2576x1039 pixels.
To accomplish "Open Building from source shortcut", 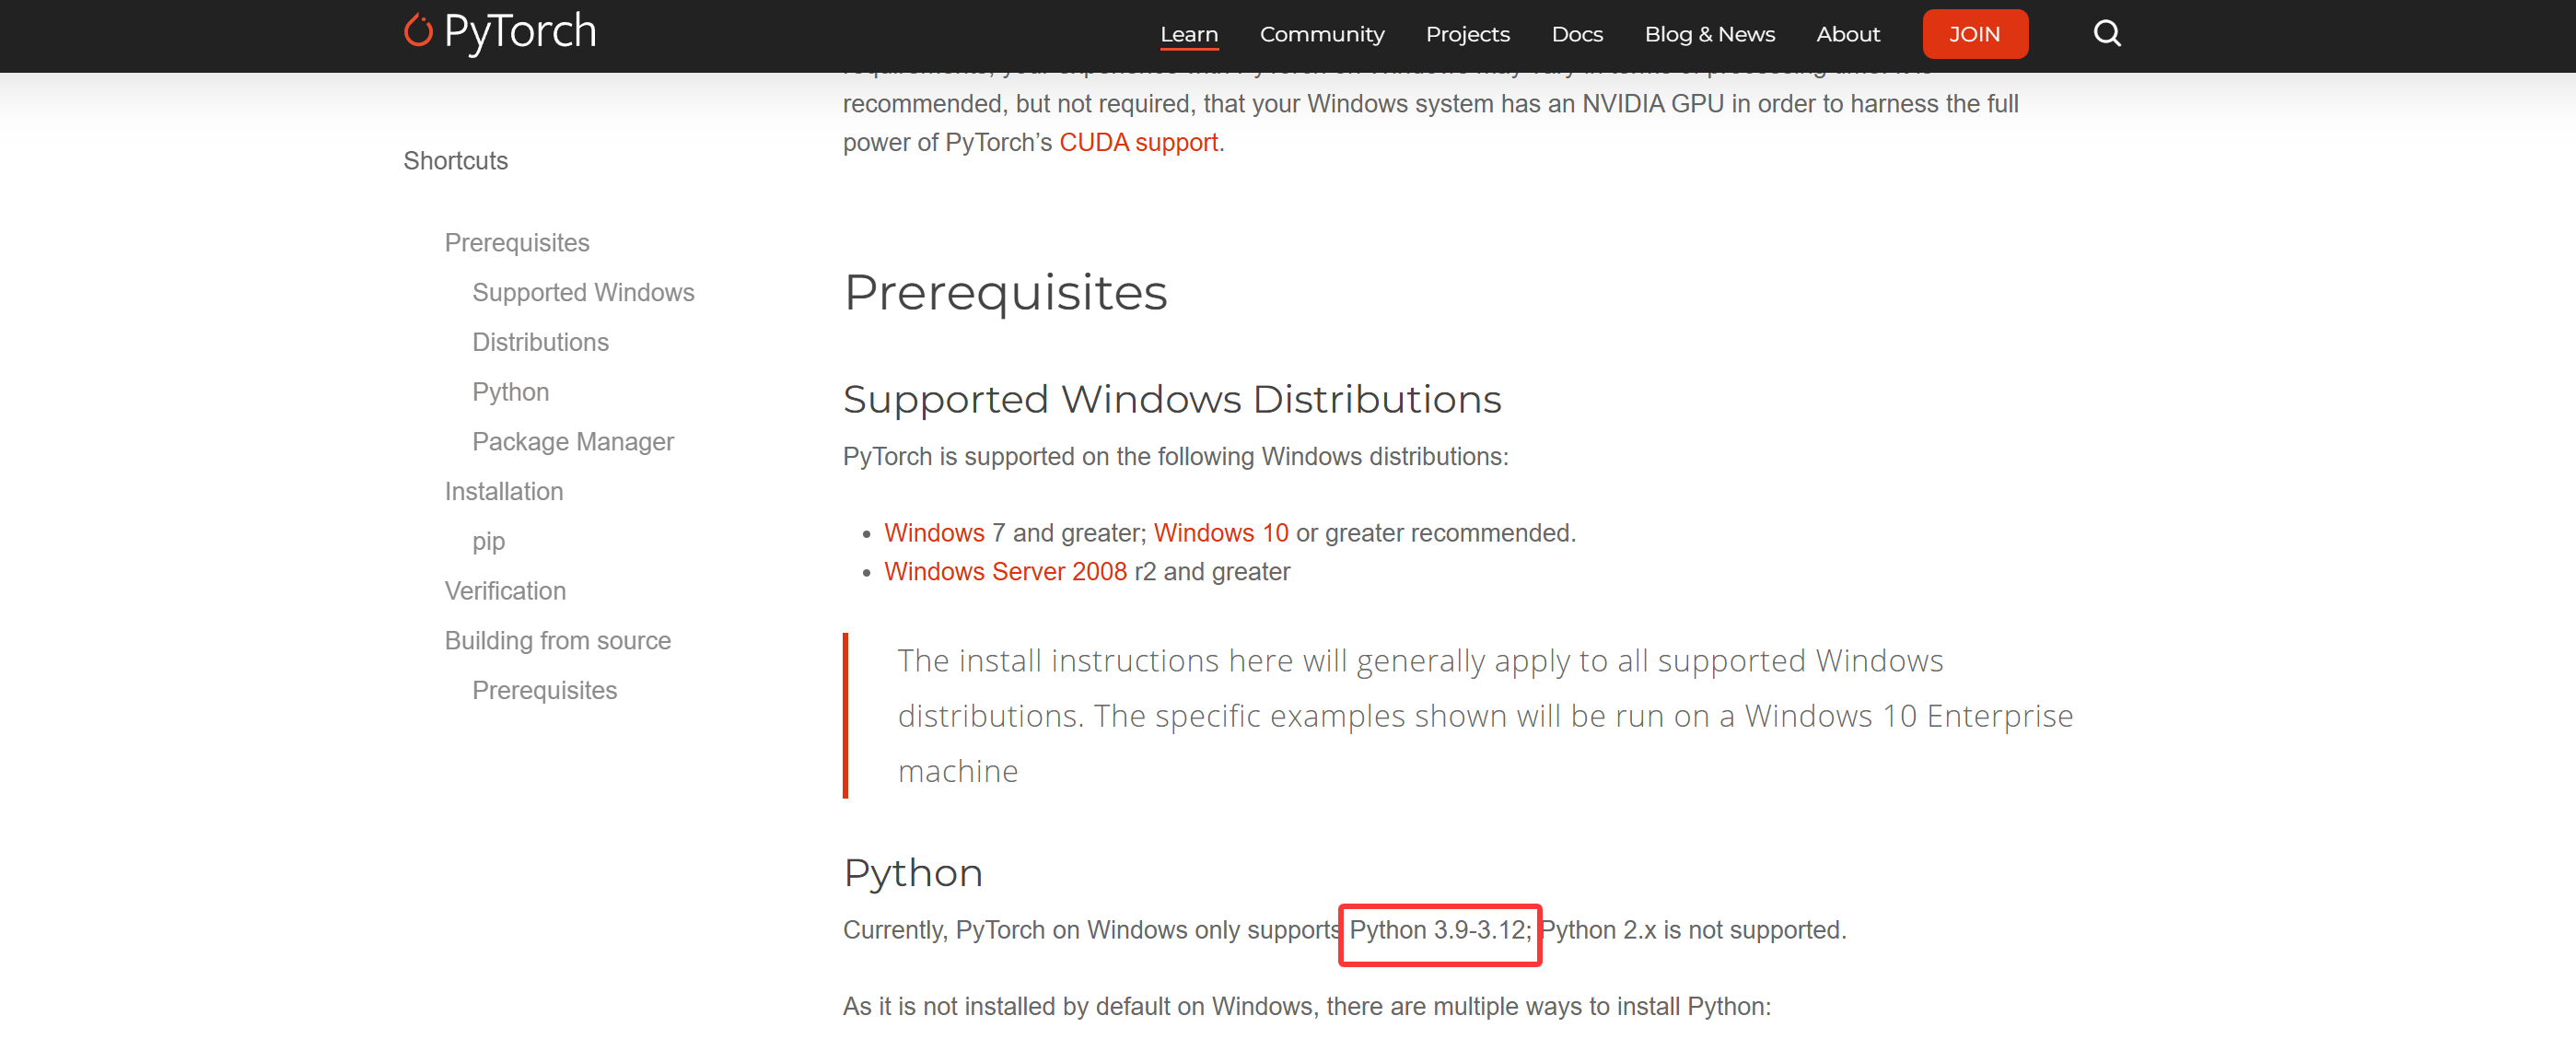I will pyautogui.click(x=557, y=641).
